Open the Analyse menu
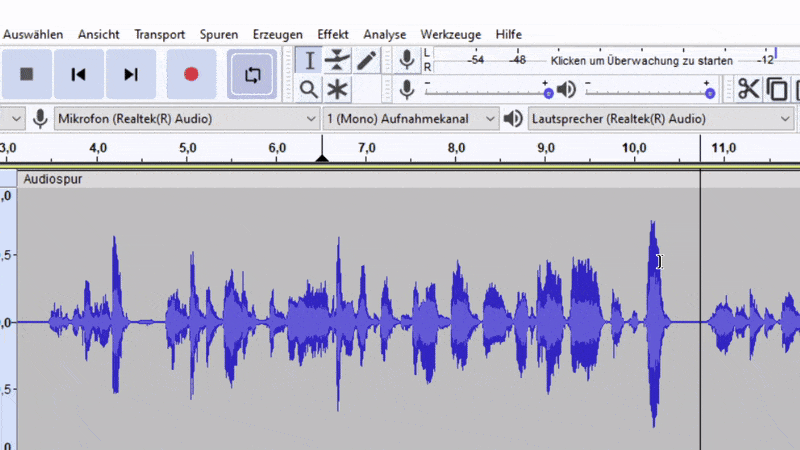Viewport: 800px width, 450px height. click(385, 35)
